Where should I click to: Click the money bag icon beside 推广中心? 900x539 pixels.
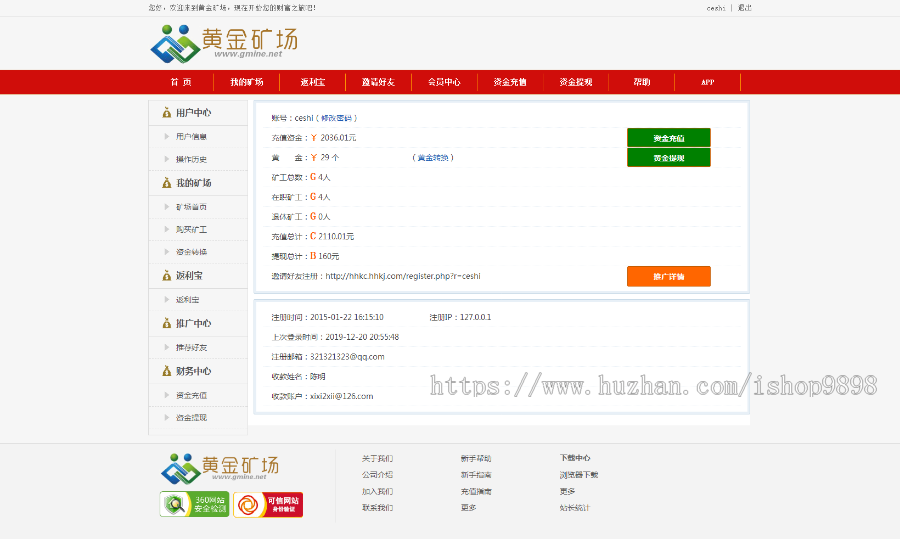point(166,323)
